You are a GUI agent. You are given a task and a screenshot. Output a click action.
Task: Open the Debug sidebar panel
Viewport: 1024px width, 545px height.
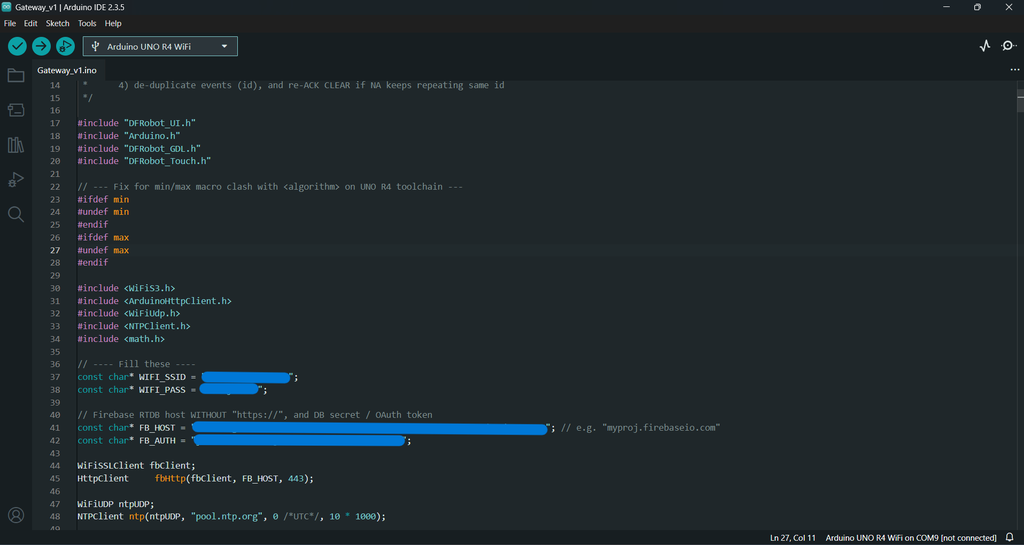[16, 179]
